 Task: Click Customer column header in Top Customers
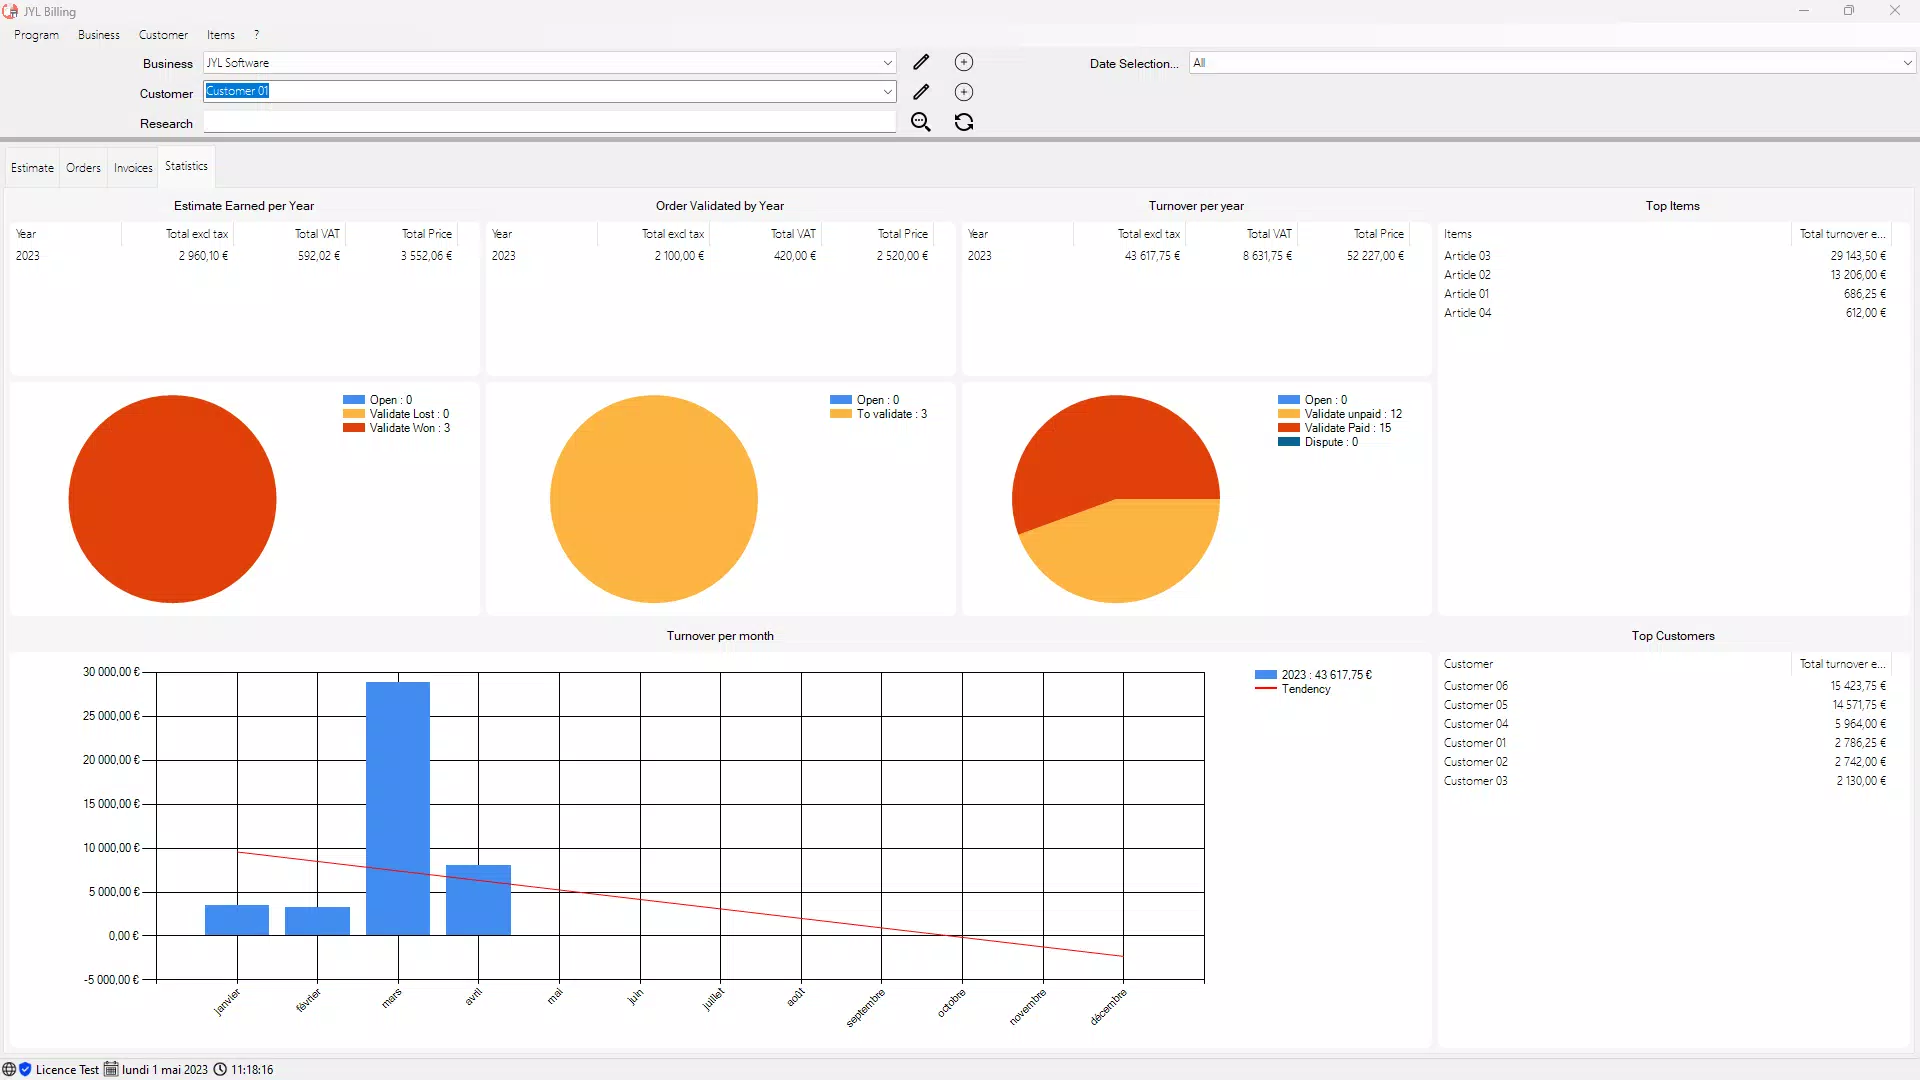1614,664
